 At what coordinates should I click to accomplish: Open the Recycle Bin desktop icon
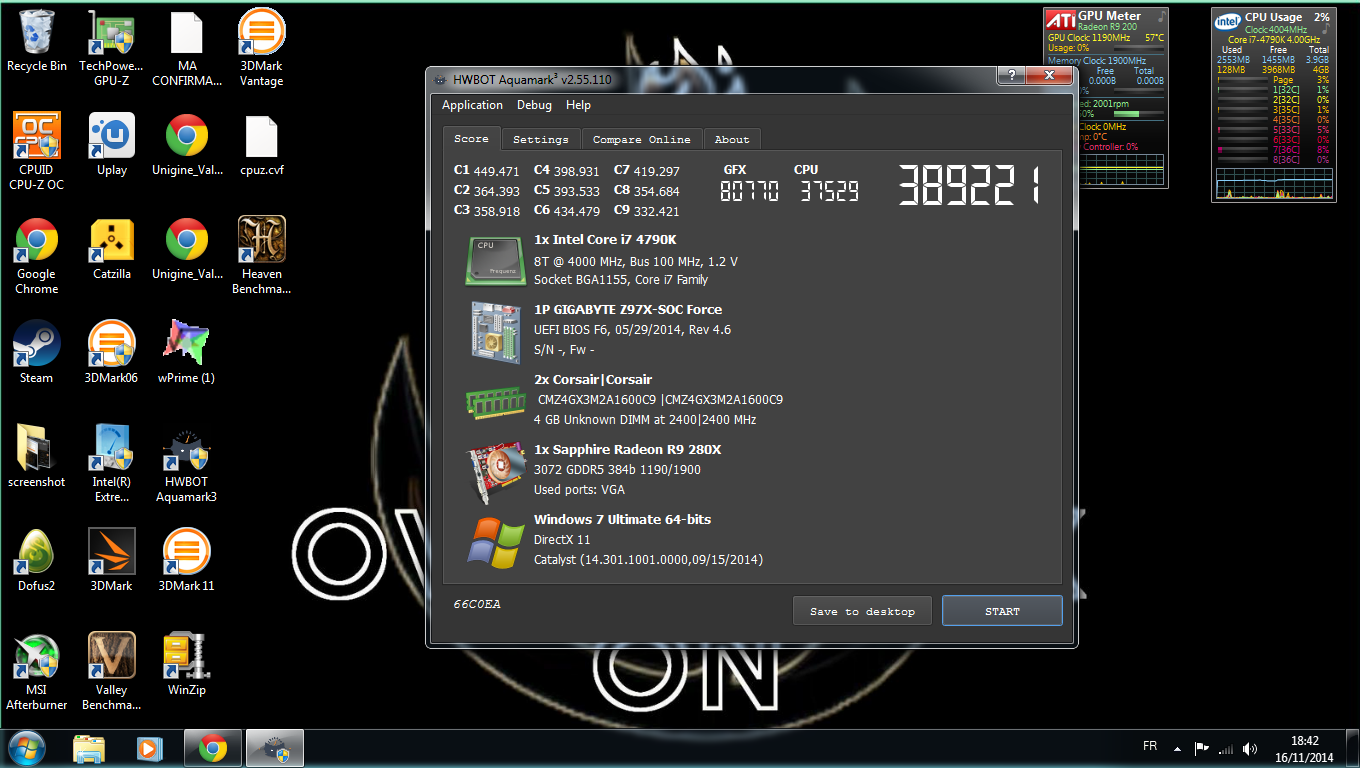click(37, 42)
